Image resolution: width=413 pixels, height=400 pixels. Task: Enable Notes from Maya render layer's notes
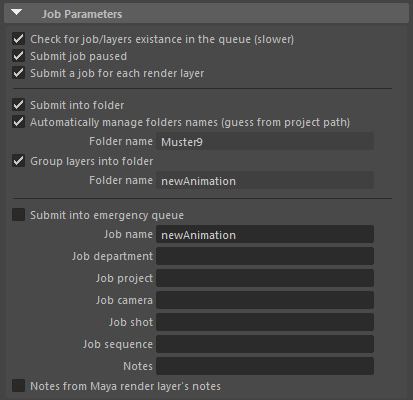(18, 386)
